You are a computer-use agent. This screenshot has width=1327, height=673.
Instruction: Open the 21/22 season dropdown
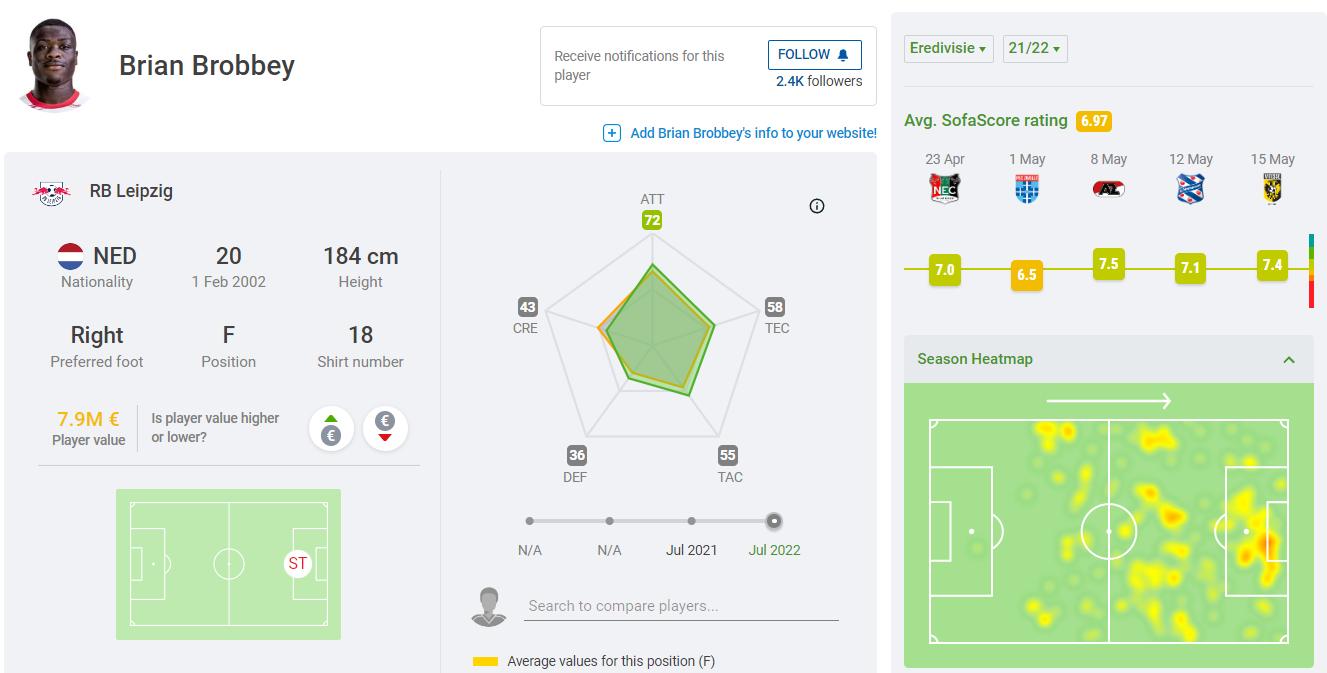click(1034, 48)
